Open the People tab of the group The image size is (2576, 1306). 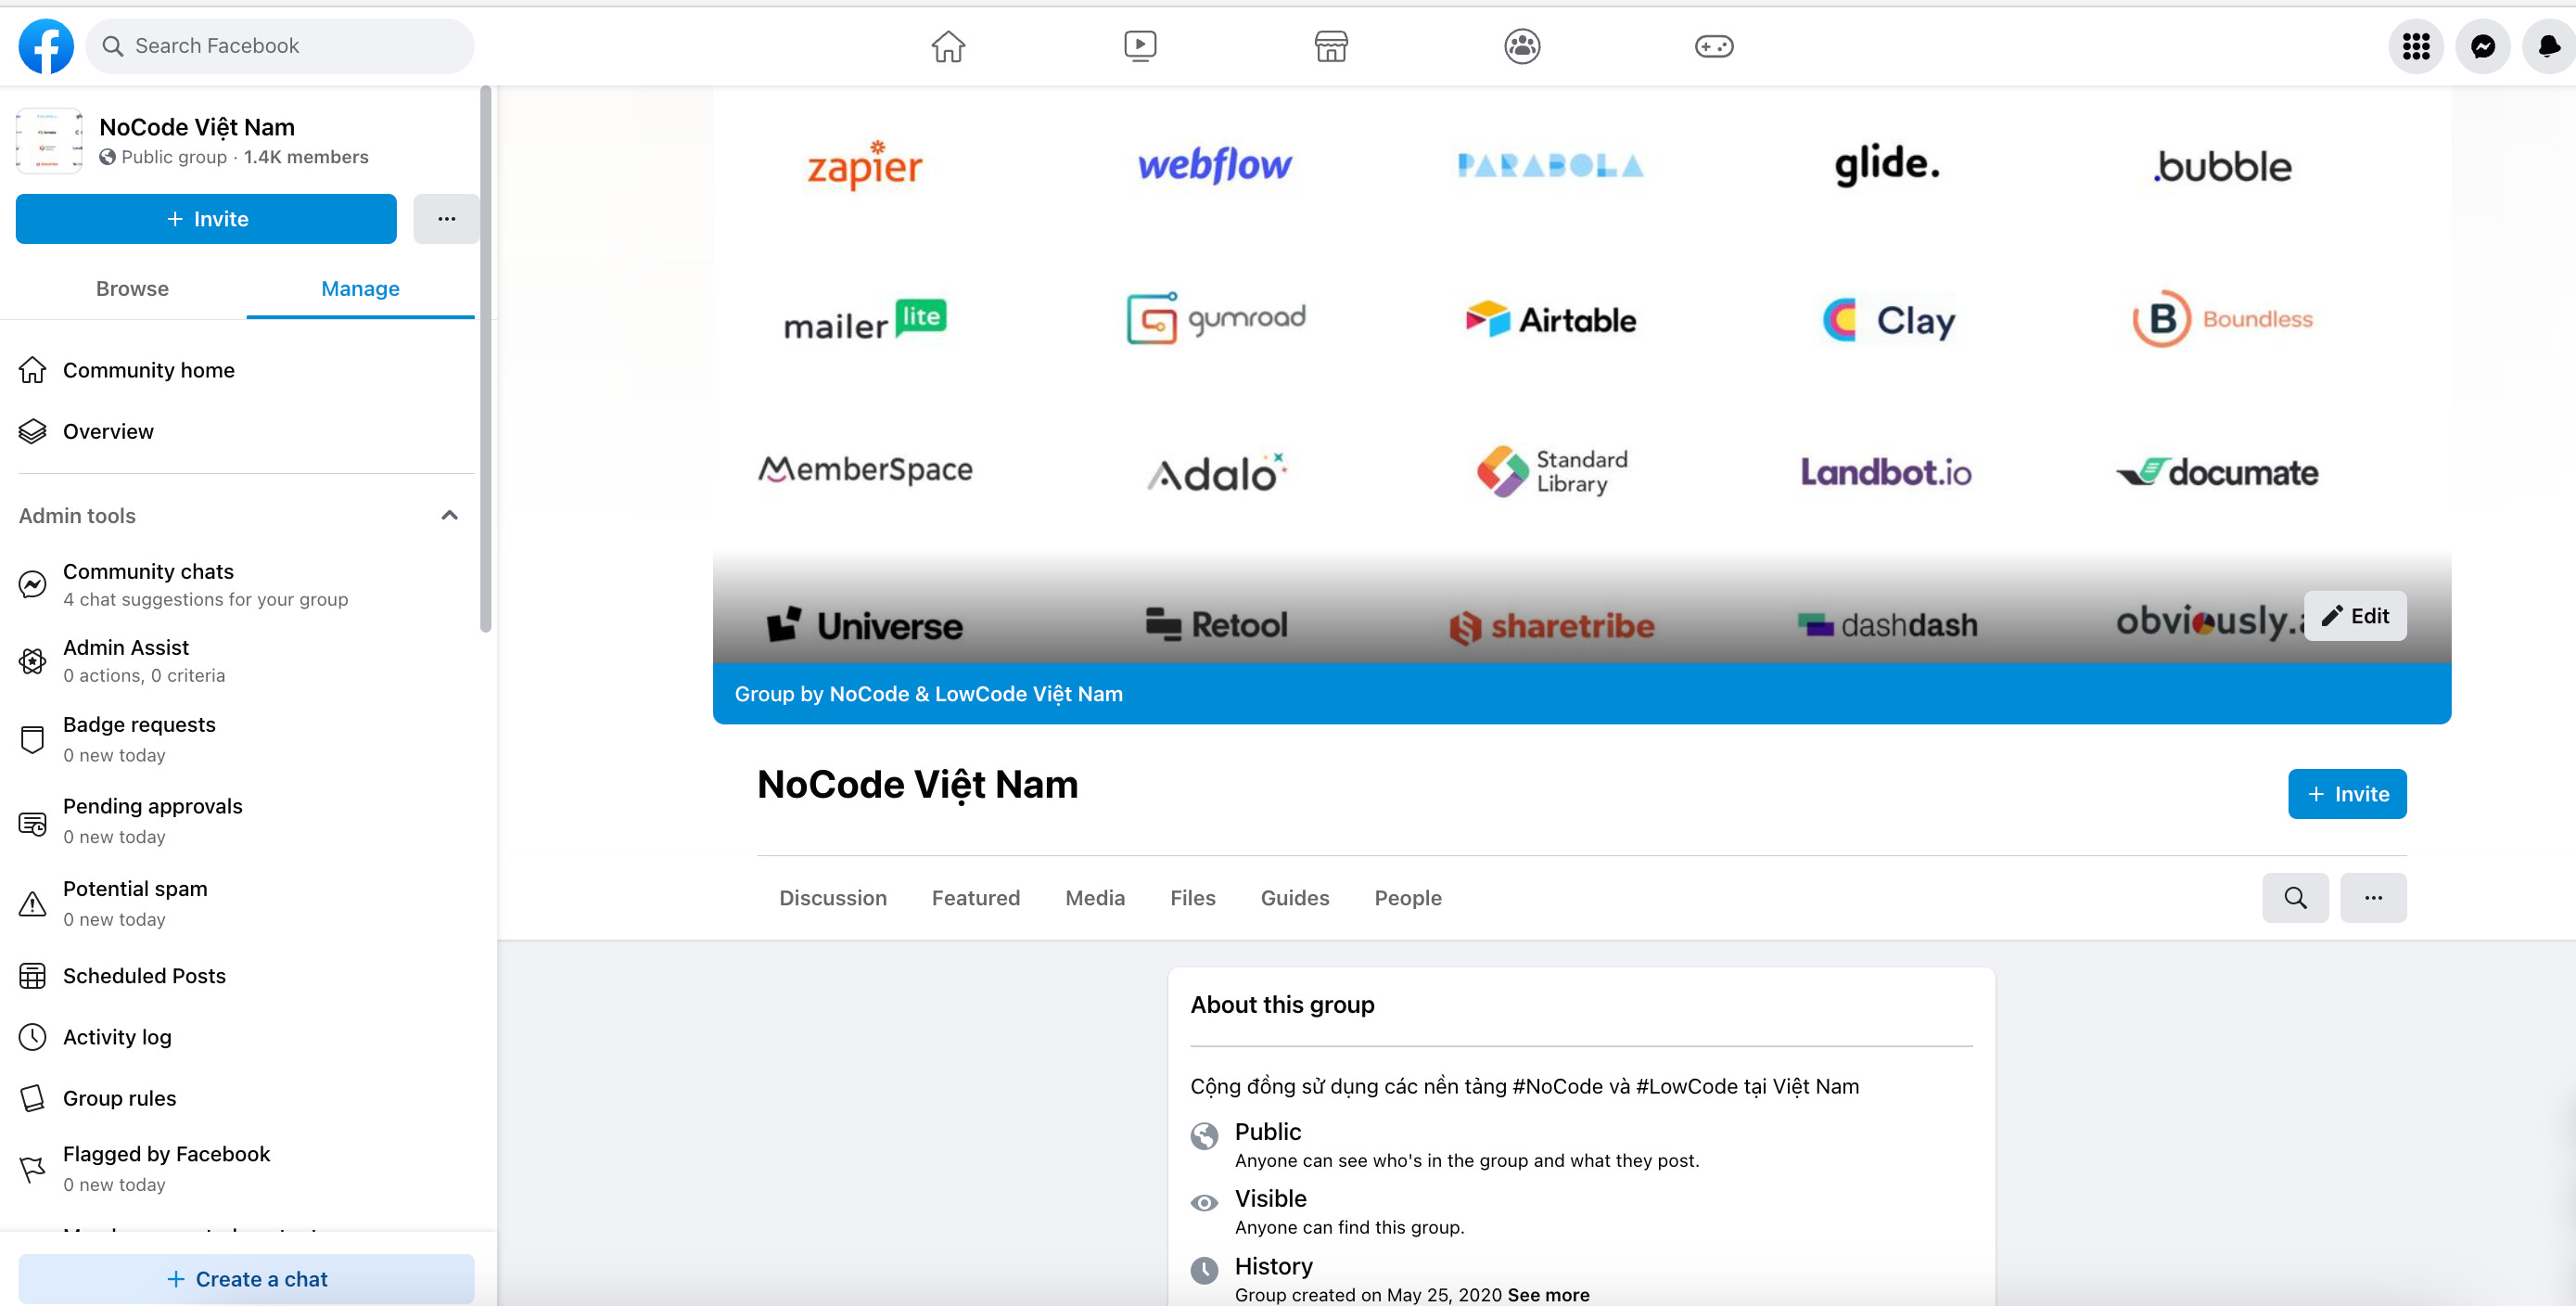click(x=1408, y=897)
